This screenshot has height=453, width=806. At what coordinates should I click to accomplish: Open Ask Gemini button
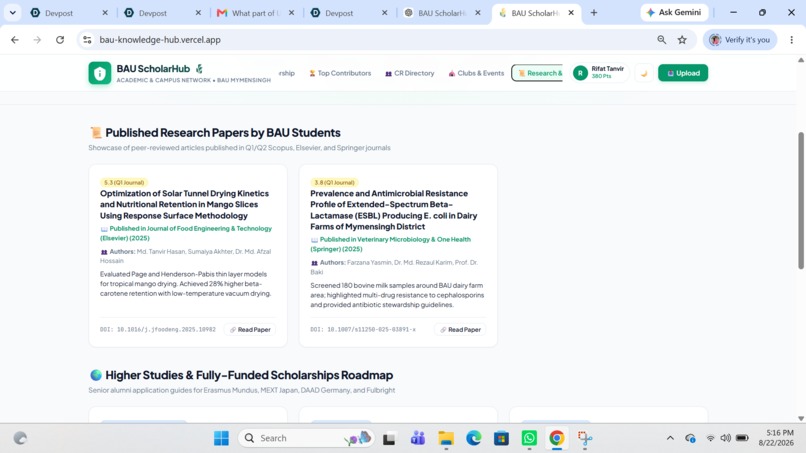pos(674,12)
